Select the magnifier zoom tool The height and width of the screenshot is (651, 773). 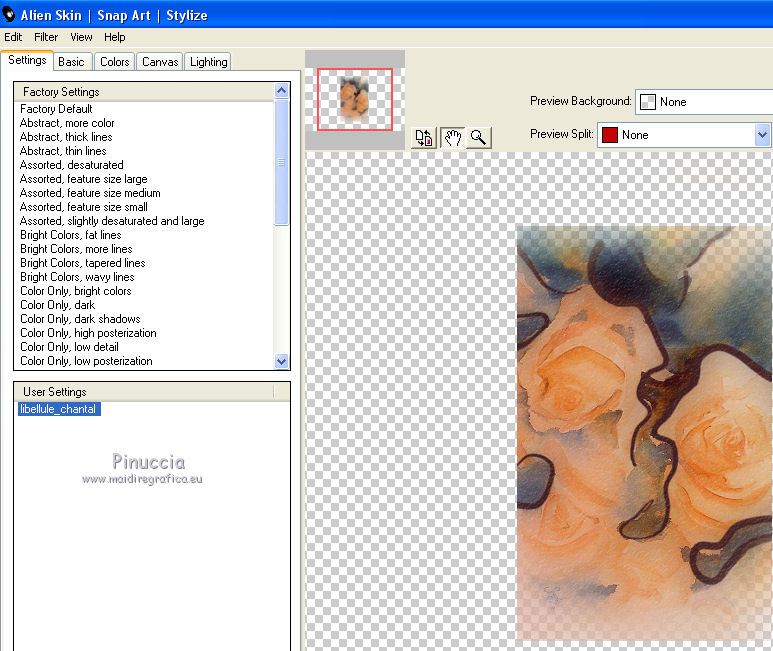(478, 137)
